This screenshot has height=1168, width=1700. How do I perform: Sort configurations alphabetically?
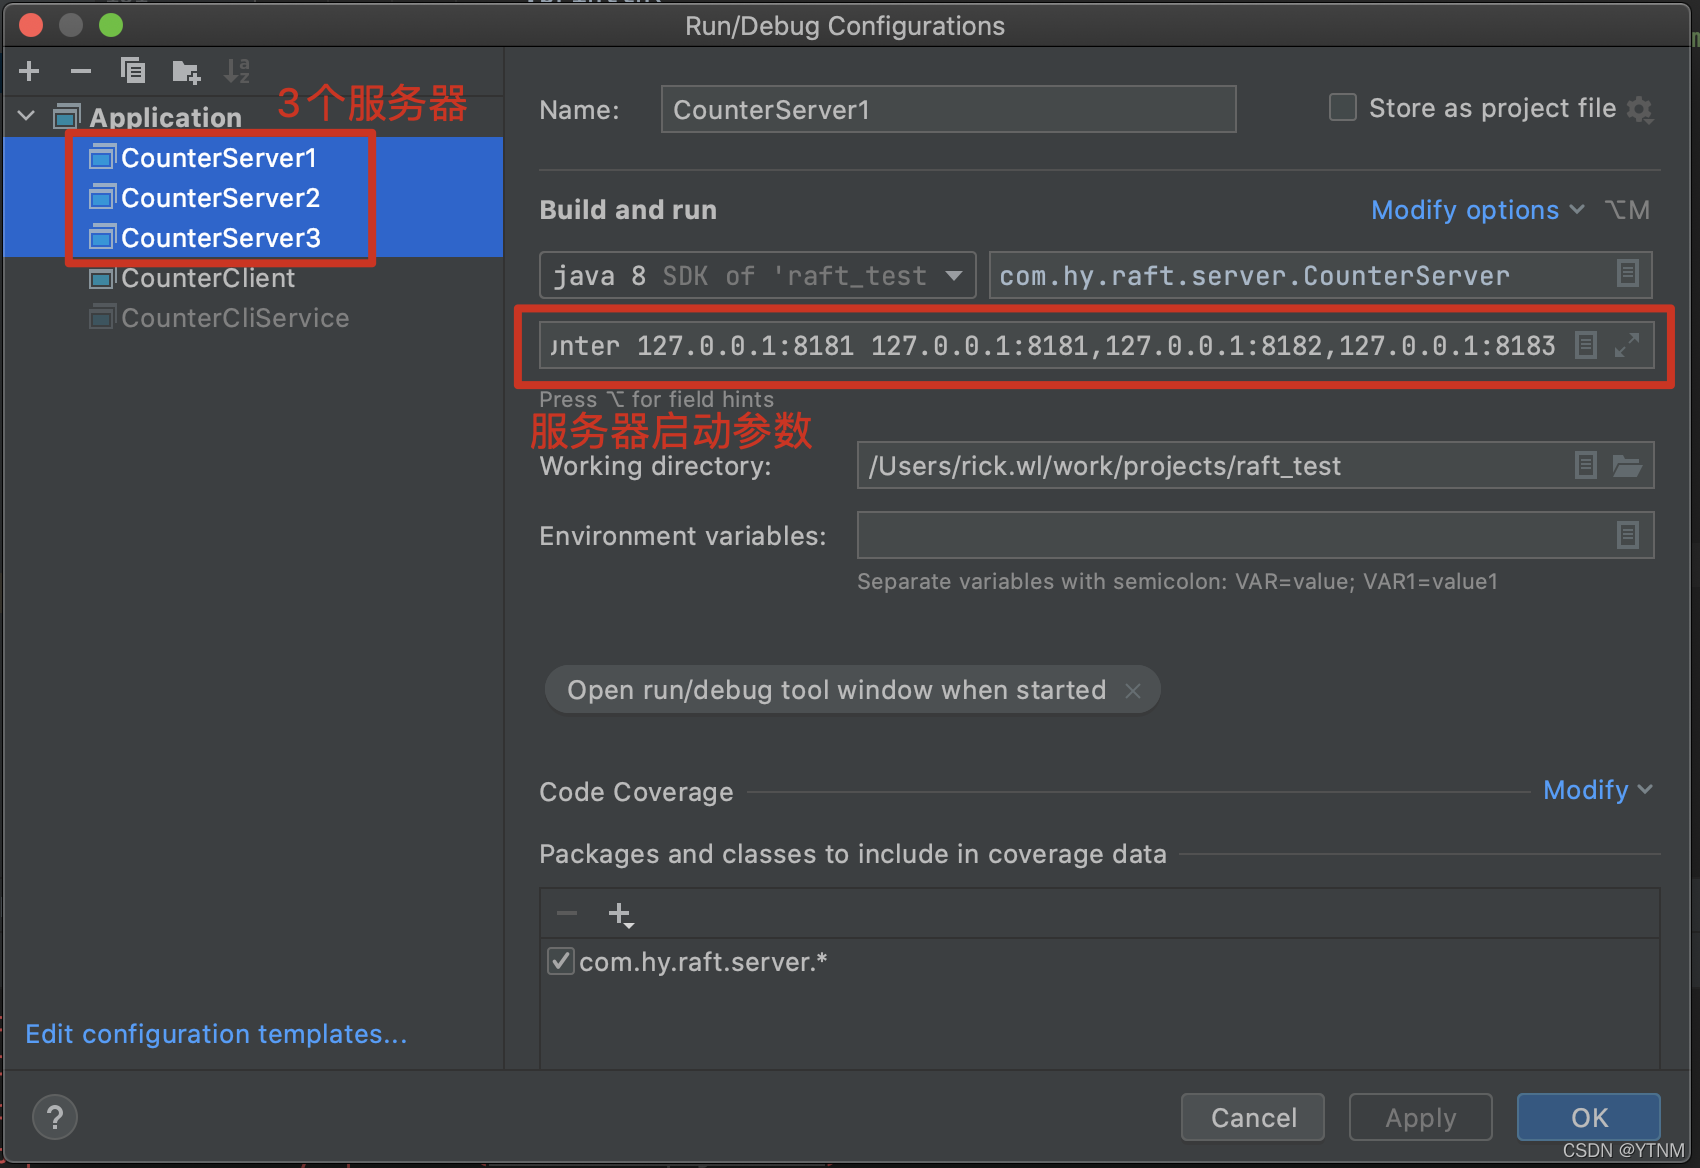[x=236, y=70]
